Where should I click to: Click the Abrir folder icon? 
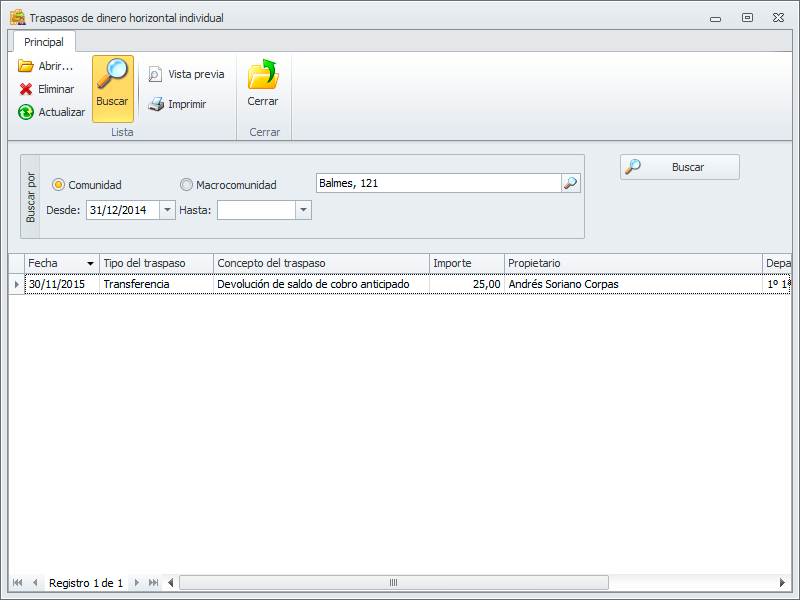[26, 66]
